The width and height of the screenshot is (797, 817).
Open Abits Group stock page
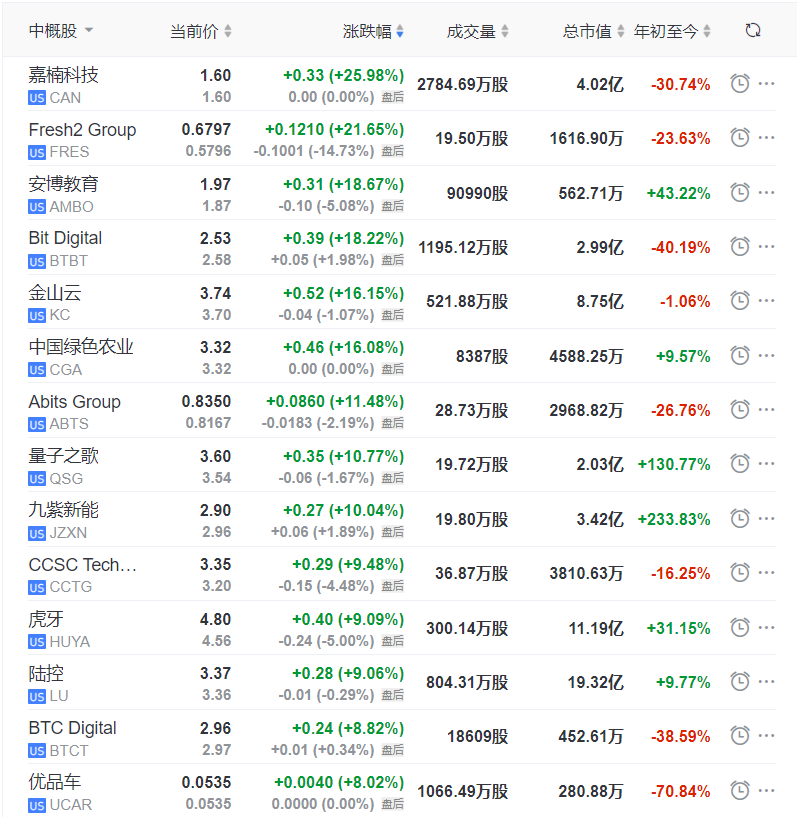tap(402, 411)
